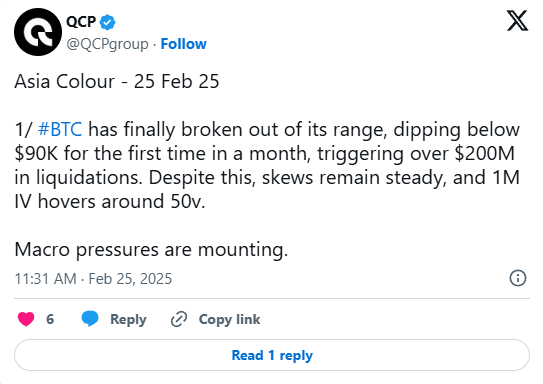
Task: Open the QCP profile avatar
Action: (x=38, y=32)
